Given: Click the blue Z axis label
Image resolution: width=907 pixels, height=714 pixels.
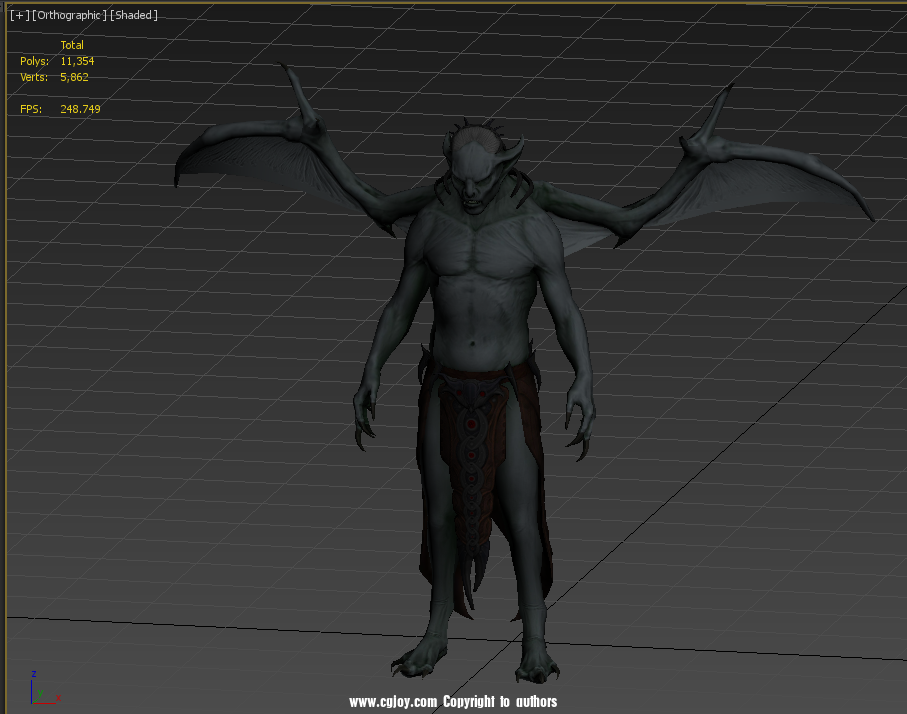Looking at the screenshot, I should tap(34, 674).
